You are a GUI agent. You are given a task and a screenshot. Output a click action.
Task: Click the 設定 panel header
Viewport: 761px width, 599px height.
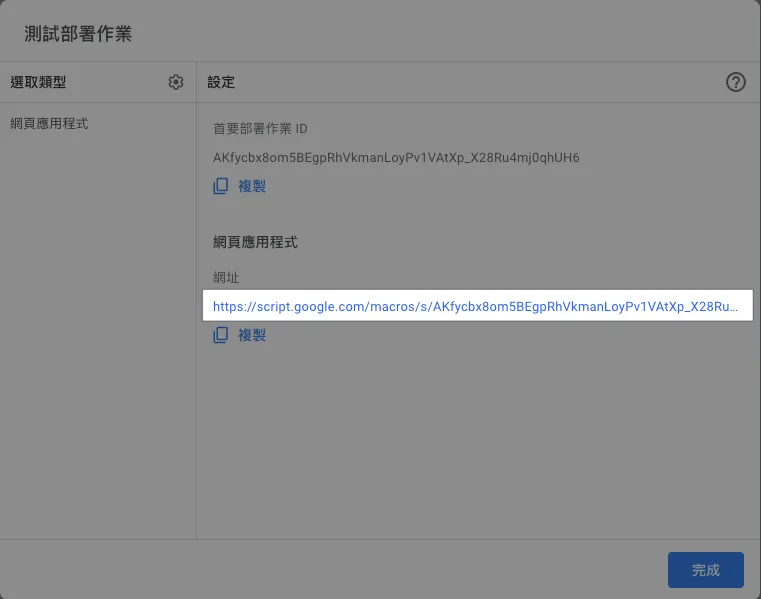pos(221,82)
